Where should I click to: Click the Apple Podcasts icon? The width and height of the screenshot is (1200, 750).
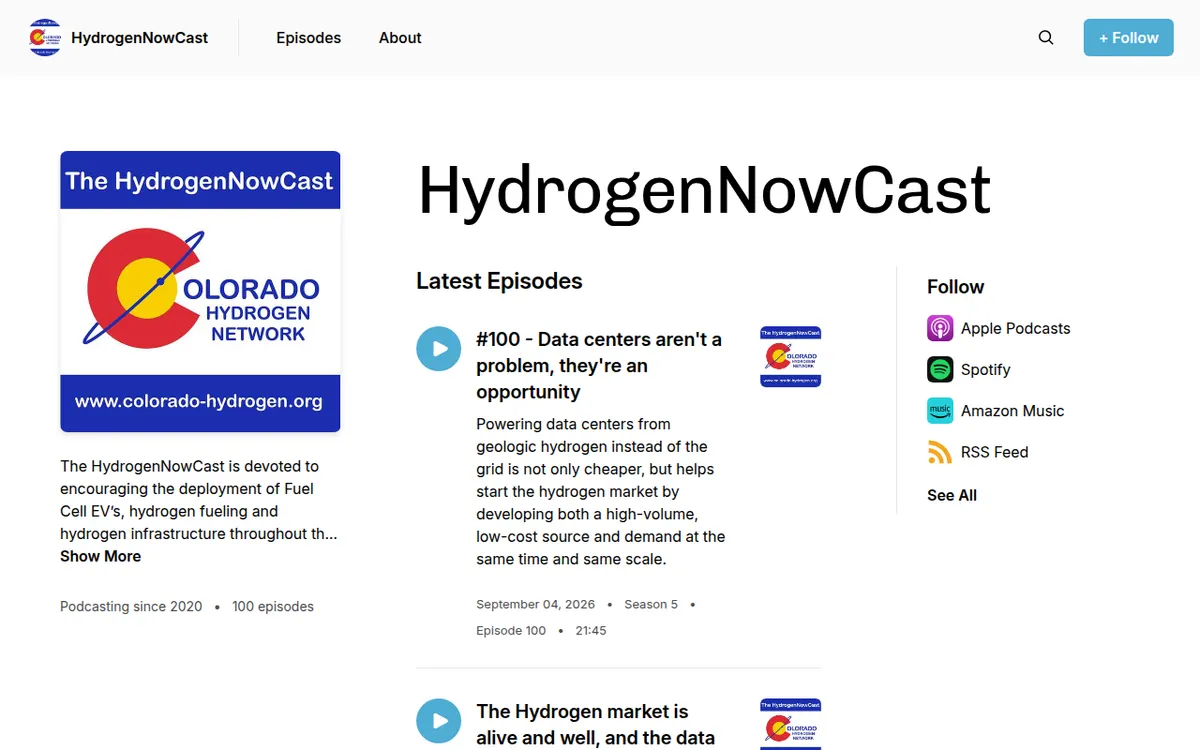coord(940,328)
